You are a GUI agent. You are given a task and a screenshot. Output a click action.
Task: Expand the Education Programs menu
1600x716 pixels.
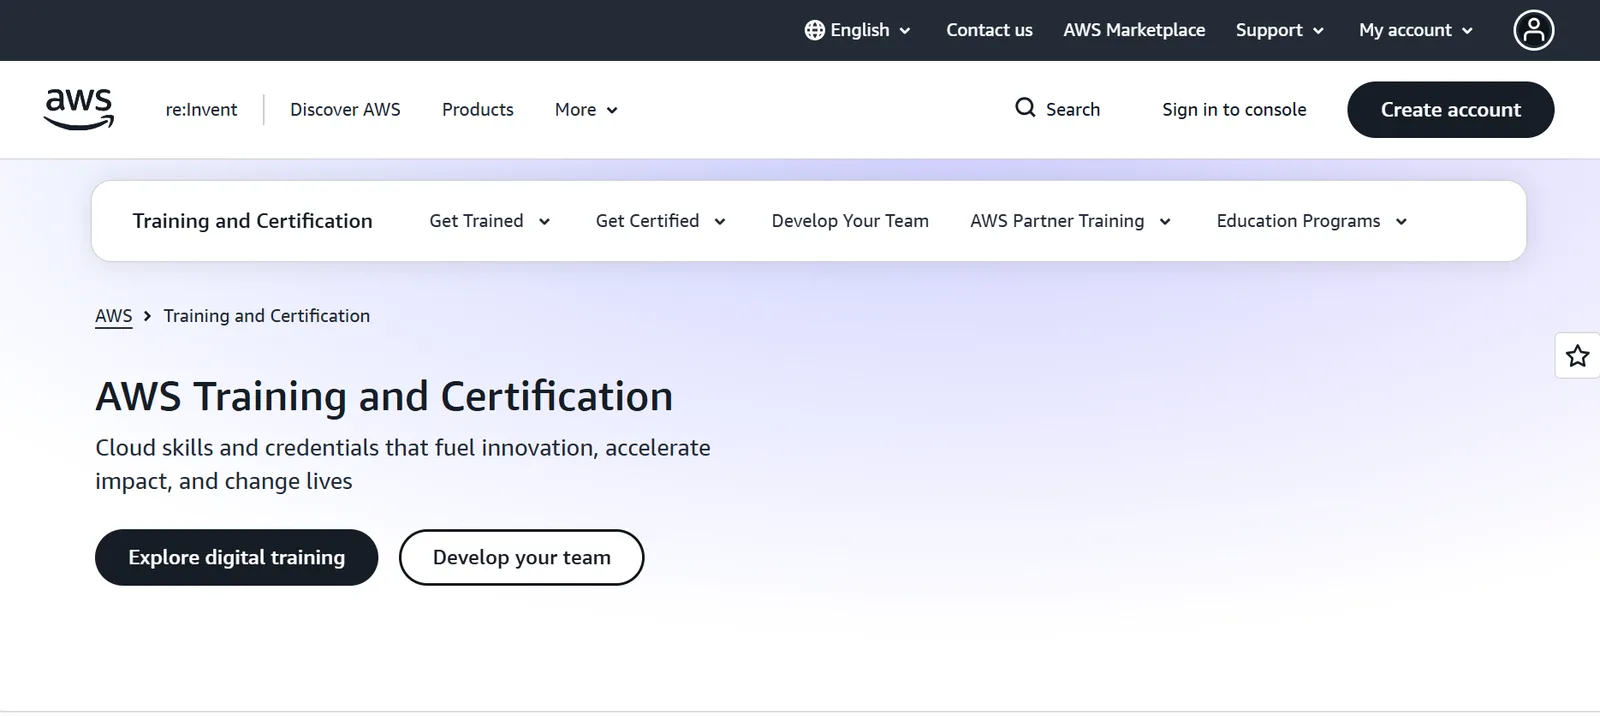[x=1312, y=221]
